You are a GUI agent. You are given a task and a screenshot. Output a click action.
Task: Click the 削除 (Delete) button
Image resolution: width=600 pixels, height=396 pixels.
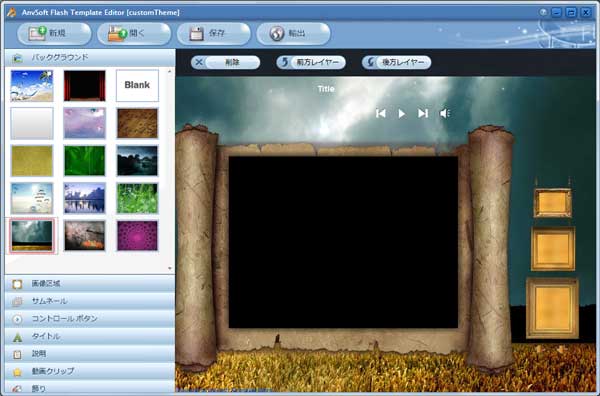pyautogui.click(x=225, y=62)
